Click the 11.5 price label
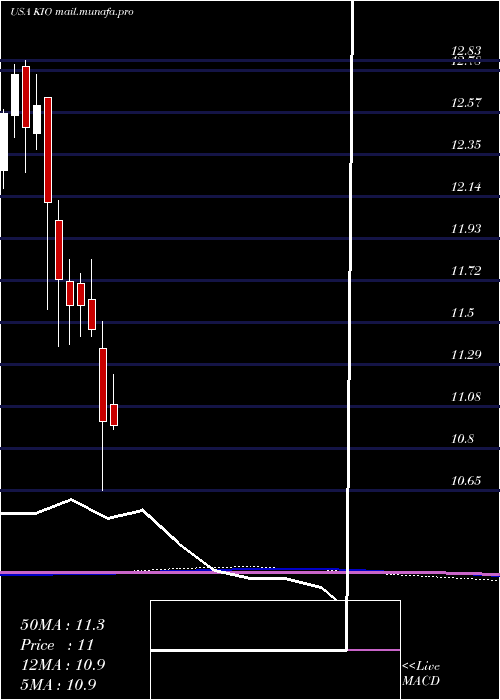Image resolution: width=500 pixels, height=700 pixels. 462,313
